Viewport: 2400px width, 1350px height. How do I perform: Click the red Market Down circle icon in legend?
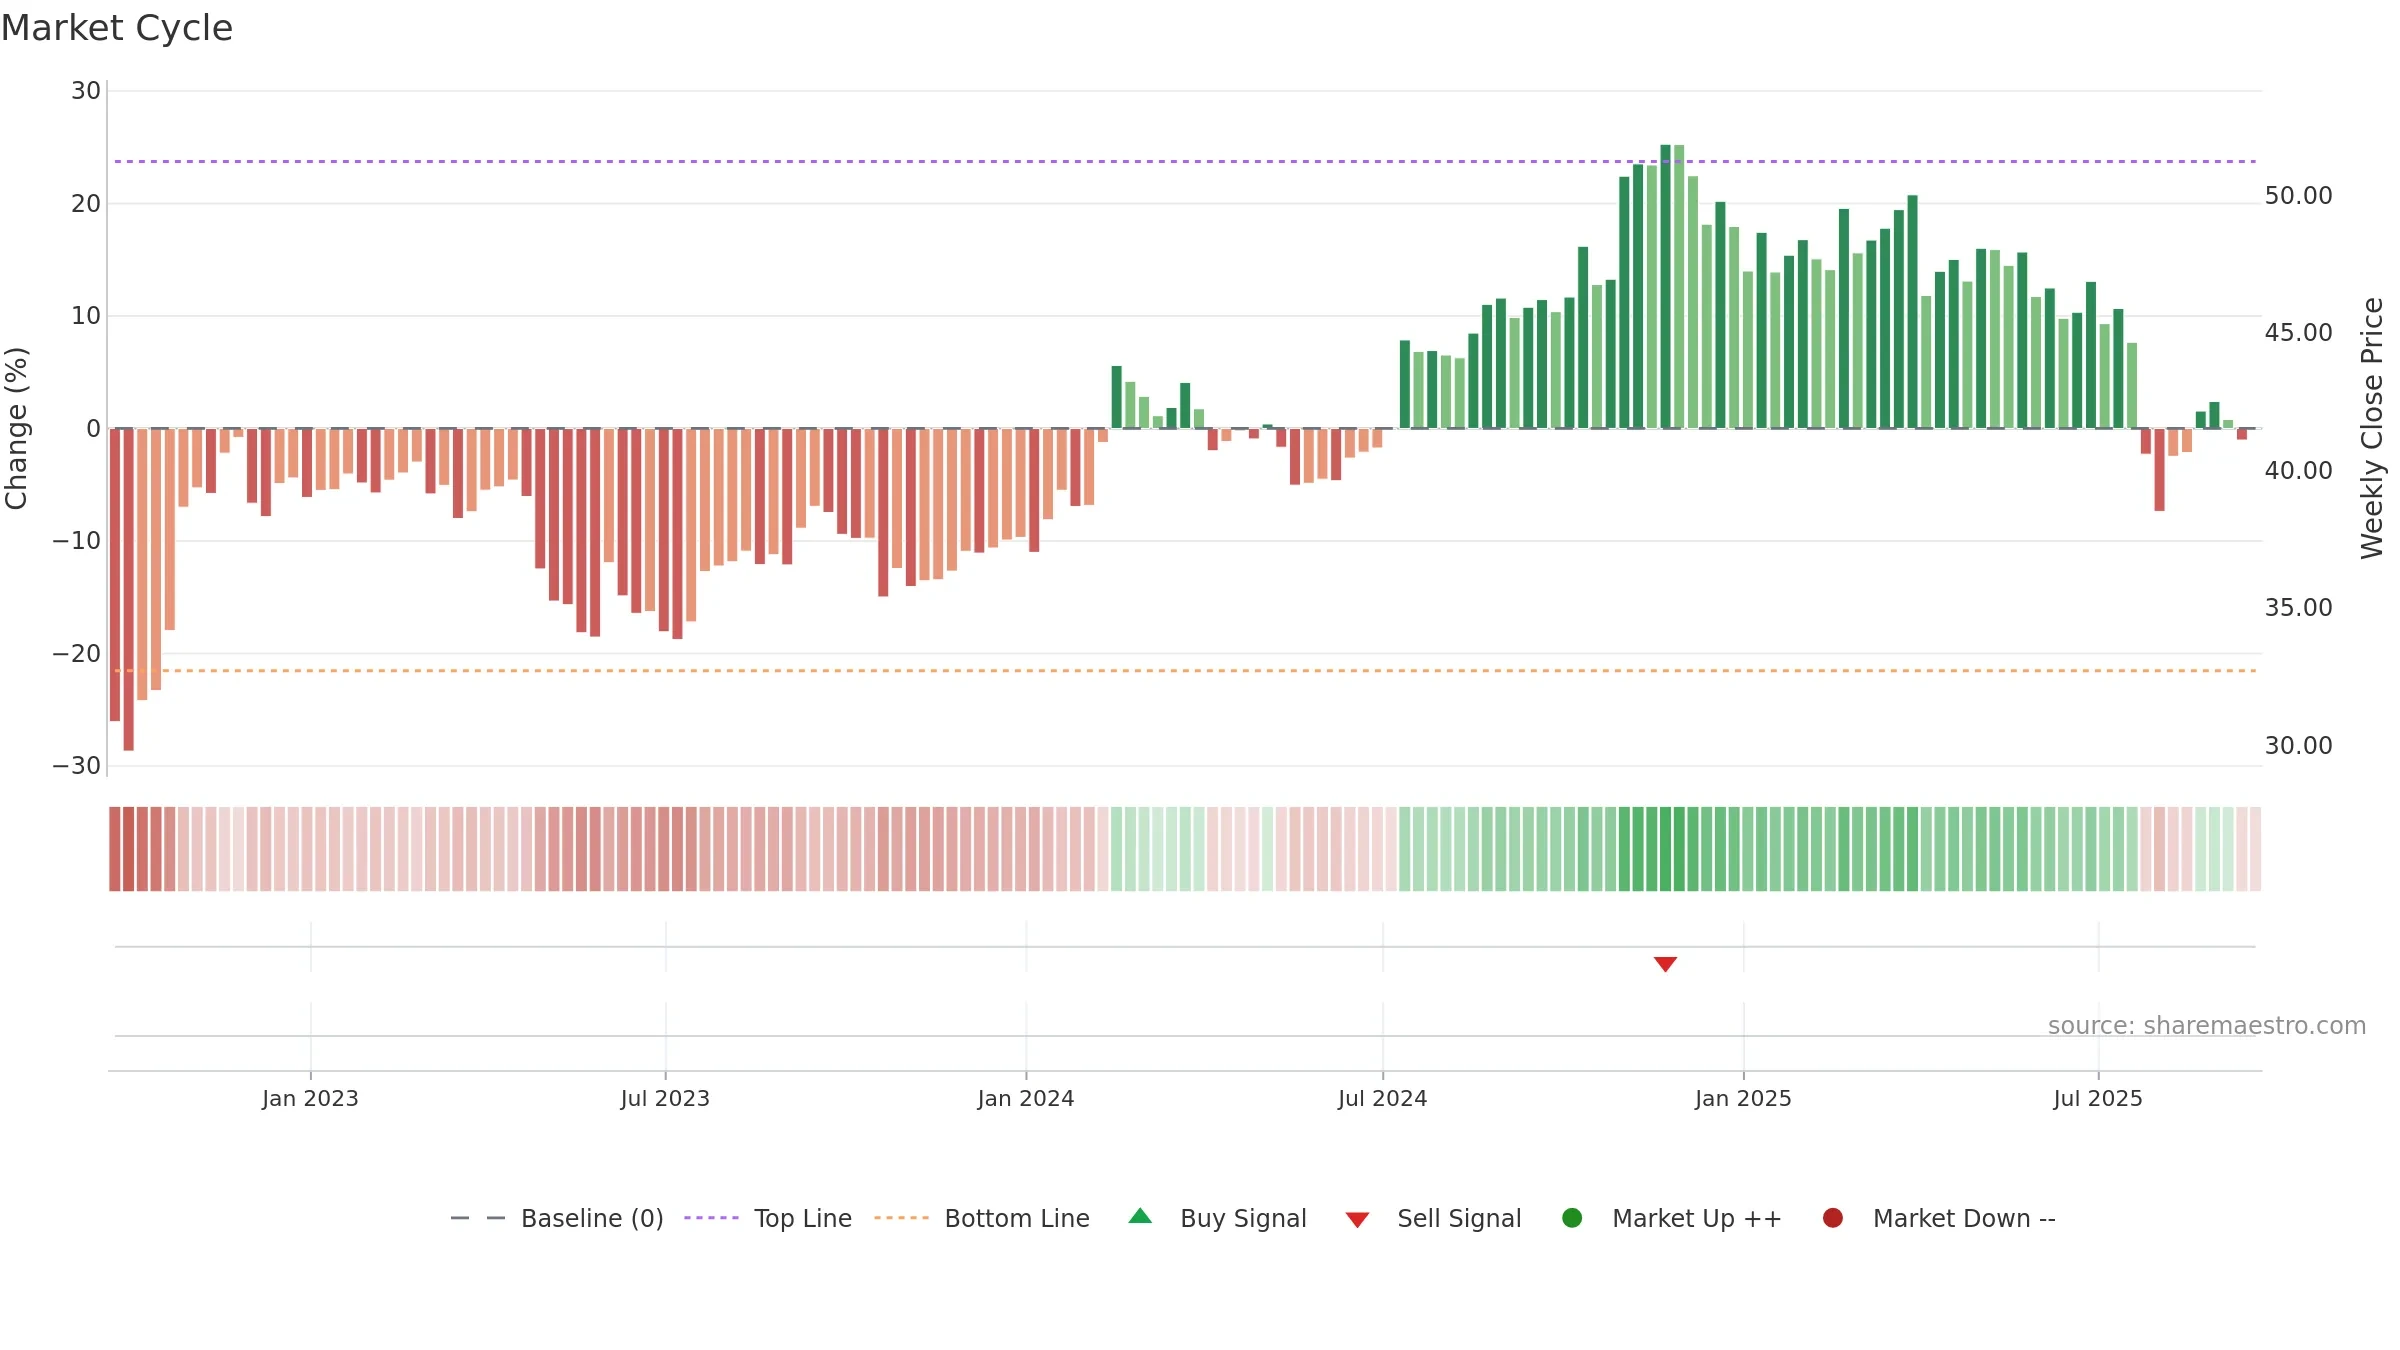(1833, 1218)
